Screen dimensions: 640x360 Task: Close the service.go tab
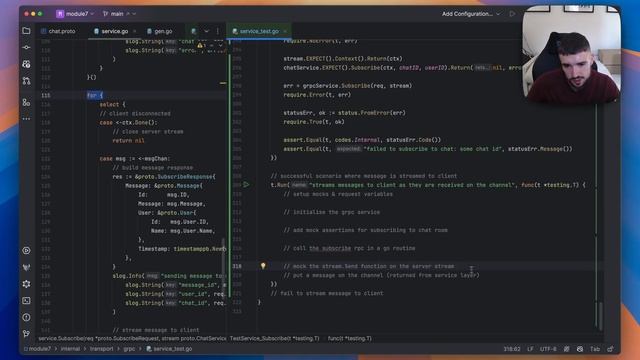click(134, 31)
